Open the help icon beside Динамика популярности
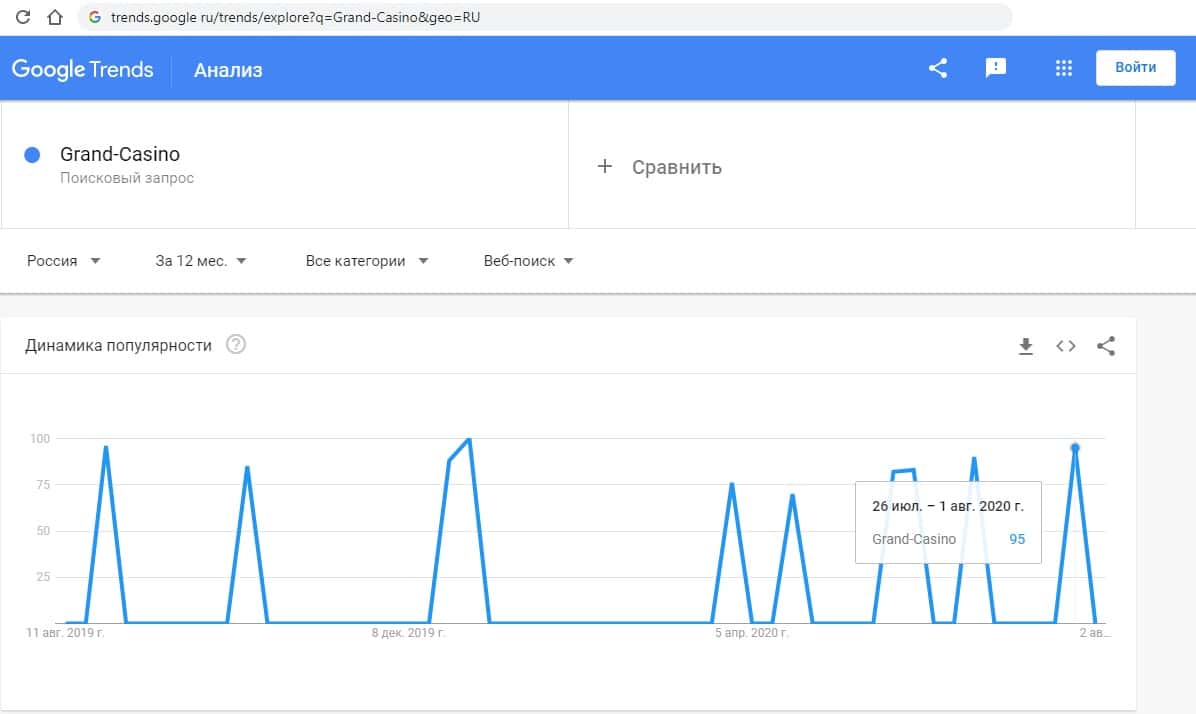This screenshot has height=714, width=1196. click(236, 345)
